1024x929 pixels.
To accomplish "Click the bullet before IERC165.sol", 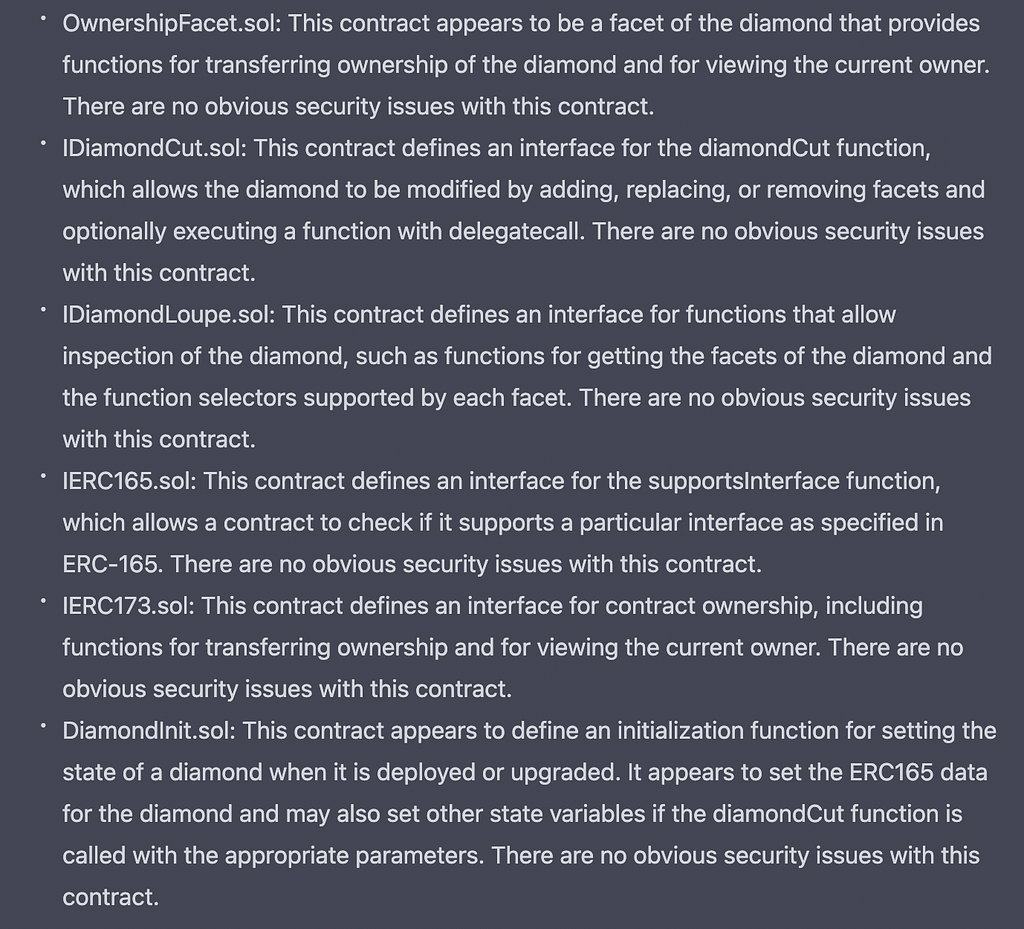I will (42, 476).
